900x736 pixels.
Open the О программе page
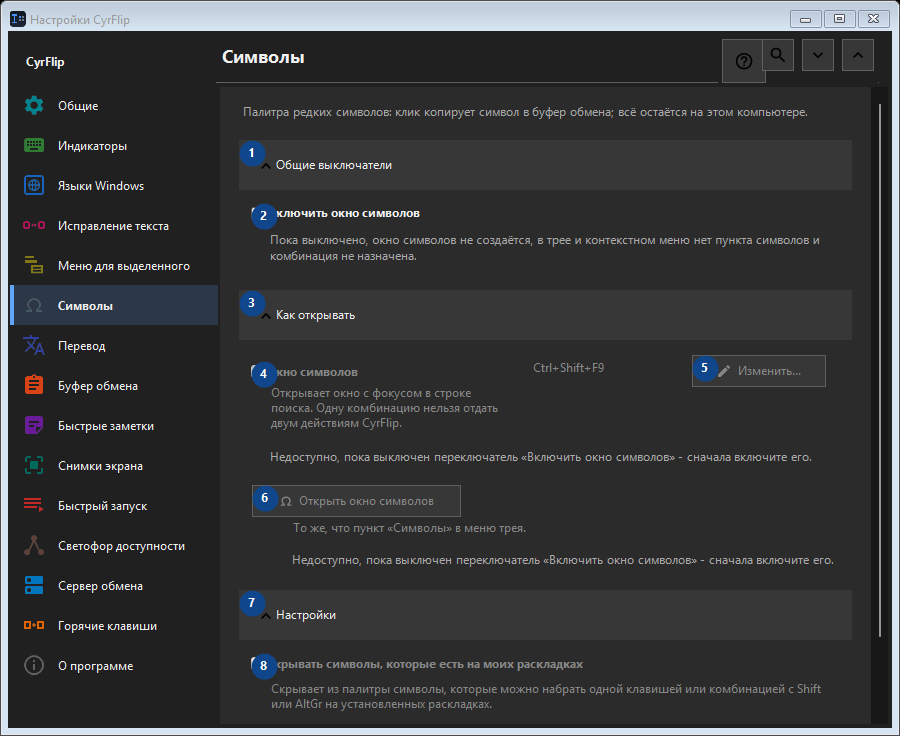(x=114, y=666)
